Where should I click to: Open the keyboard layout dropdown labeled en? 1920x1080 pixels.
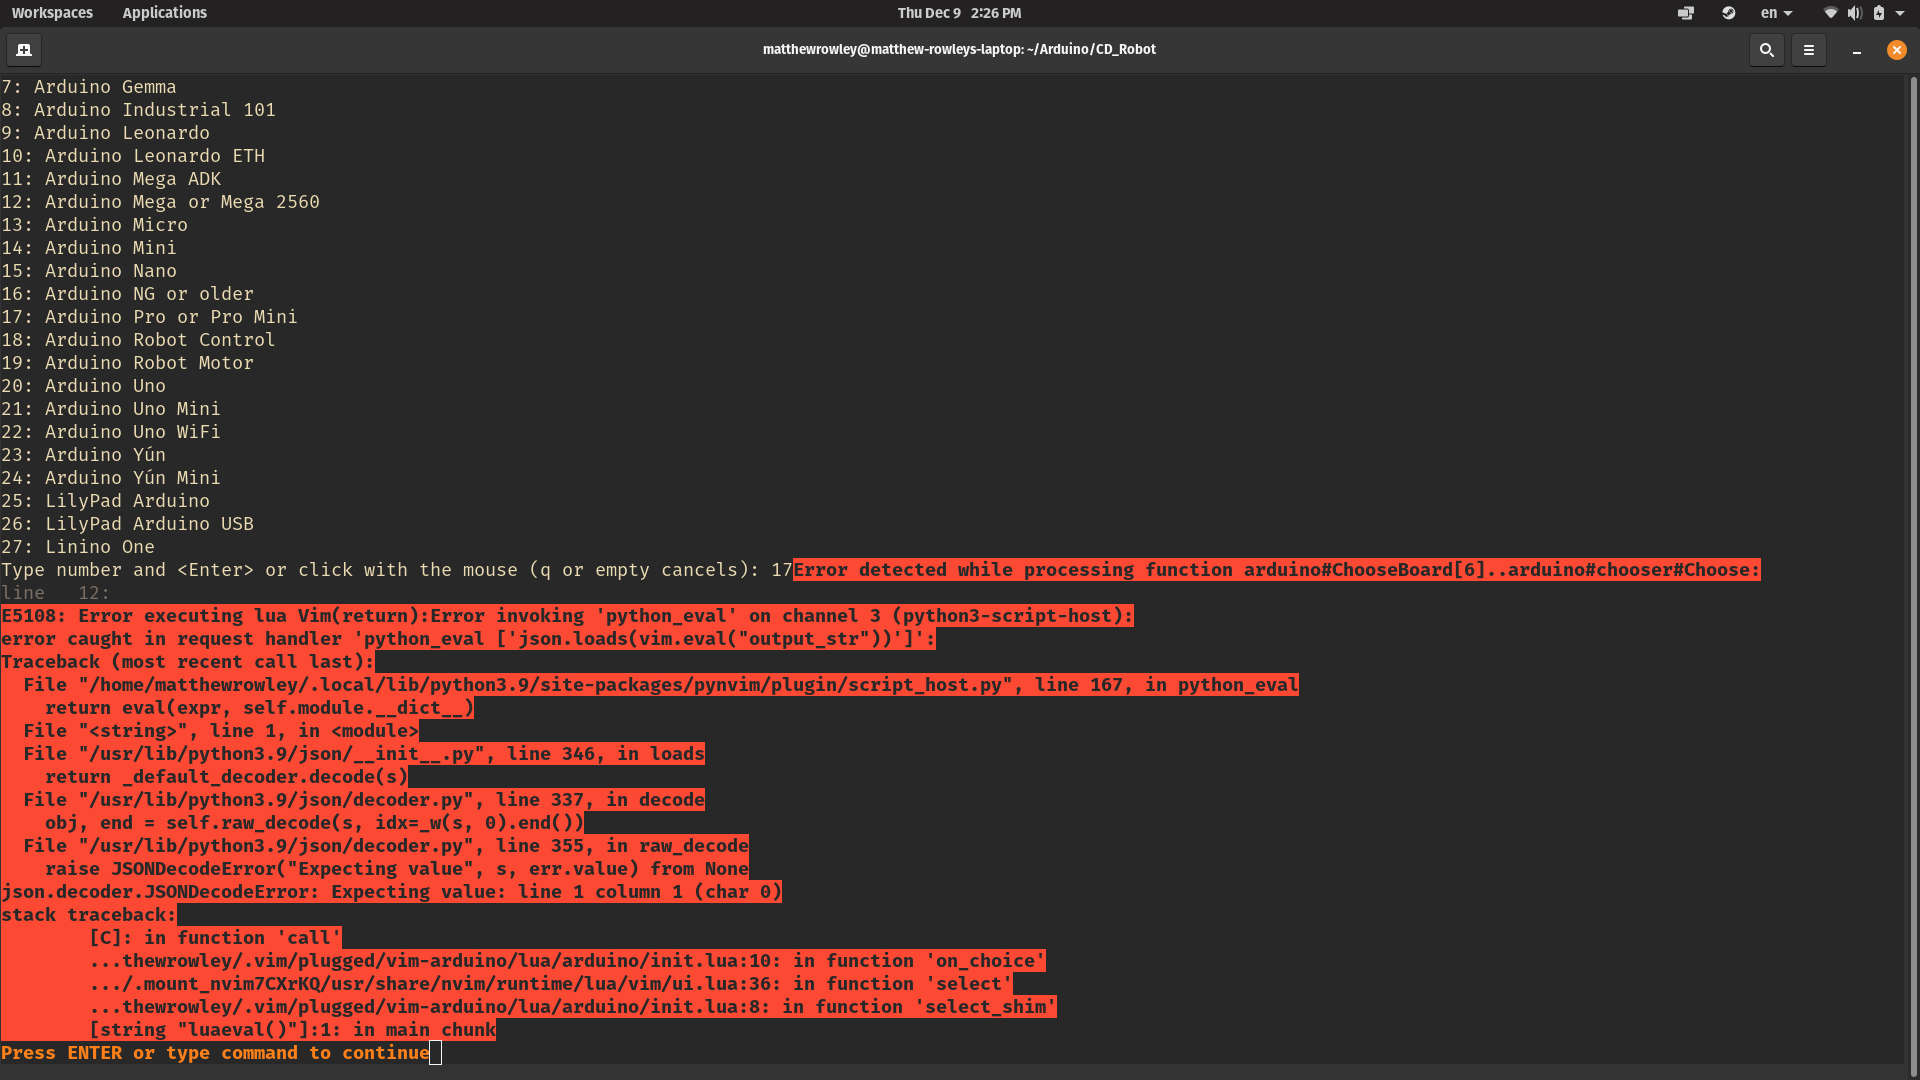(x=1774, y=13)
